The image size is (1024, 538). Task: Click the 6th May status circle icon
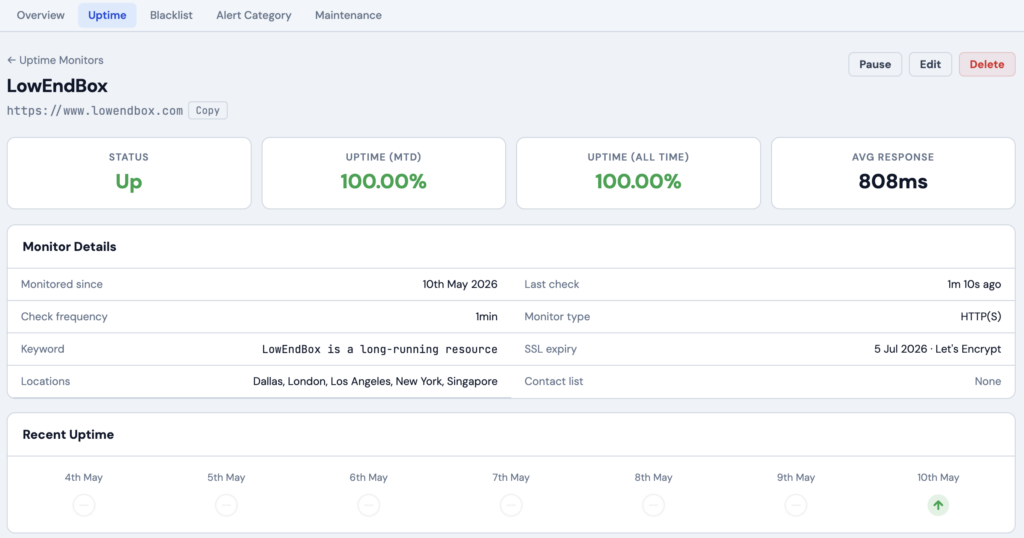pos(368,505)
